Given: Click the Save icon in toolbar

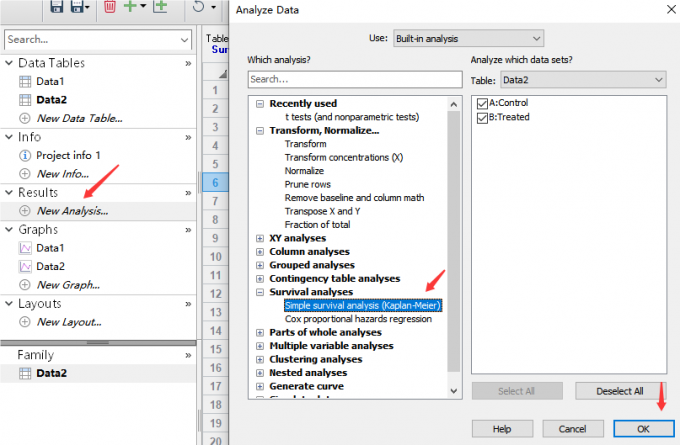Looking at the screenshot, I should coord(57,6).
